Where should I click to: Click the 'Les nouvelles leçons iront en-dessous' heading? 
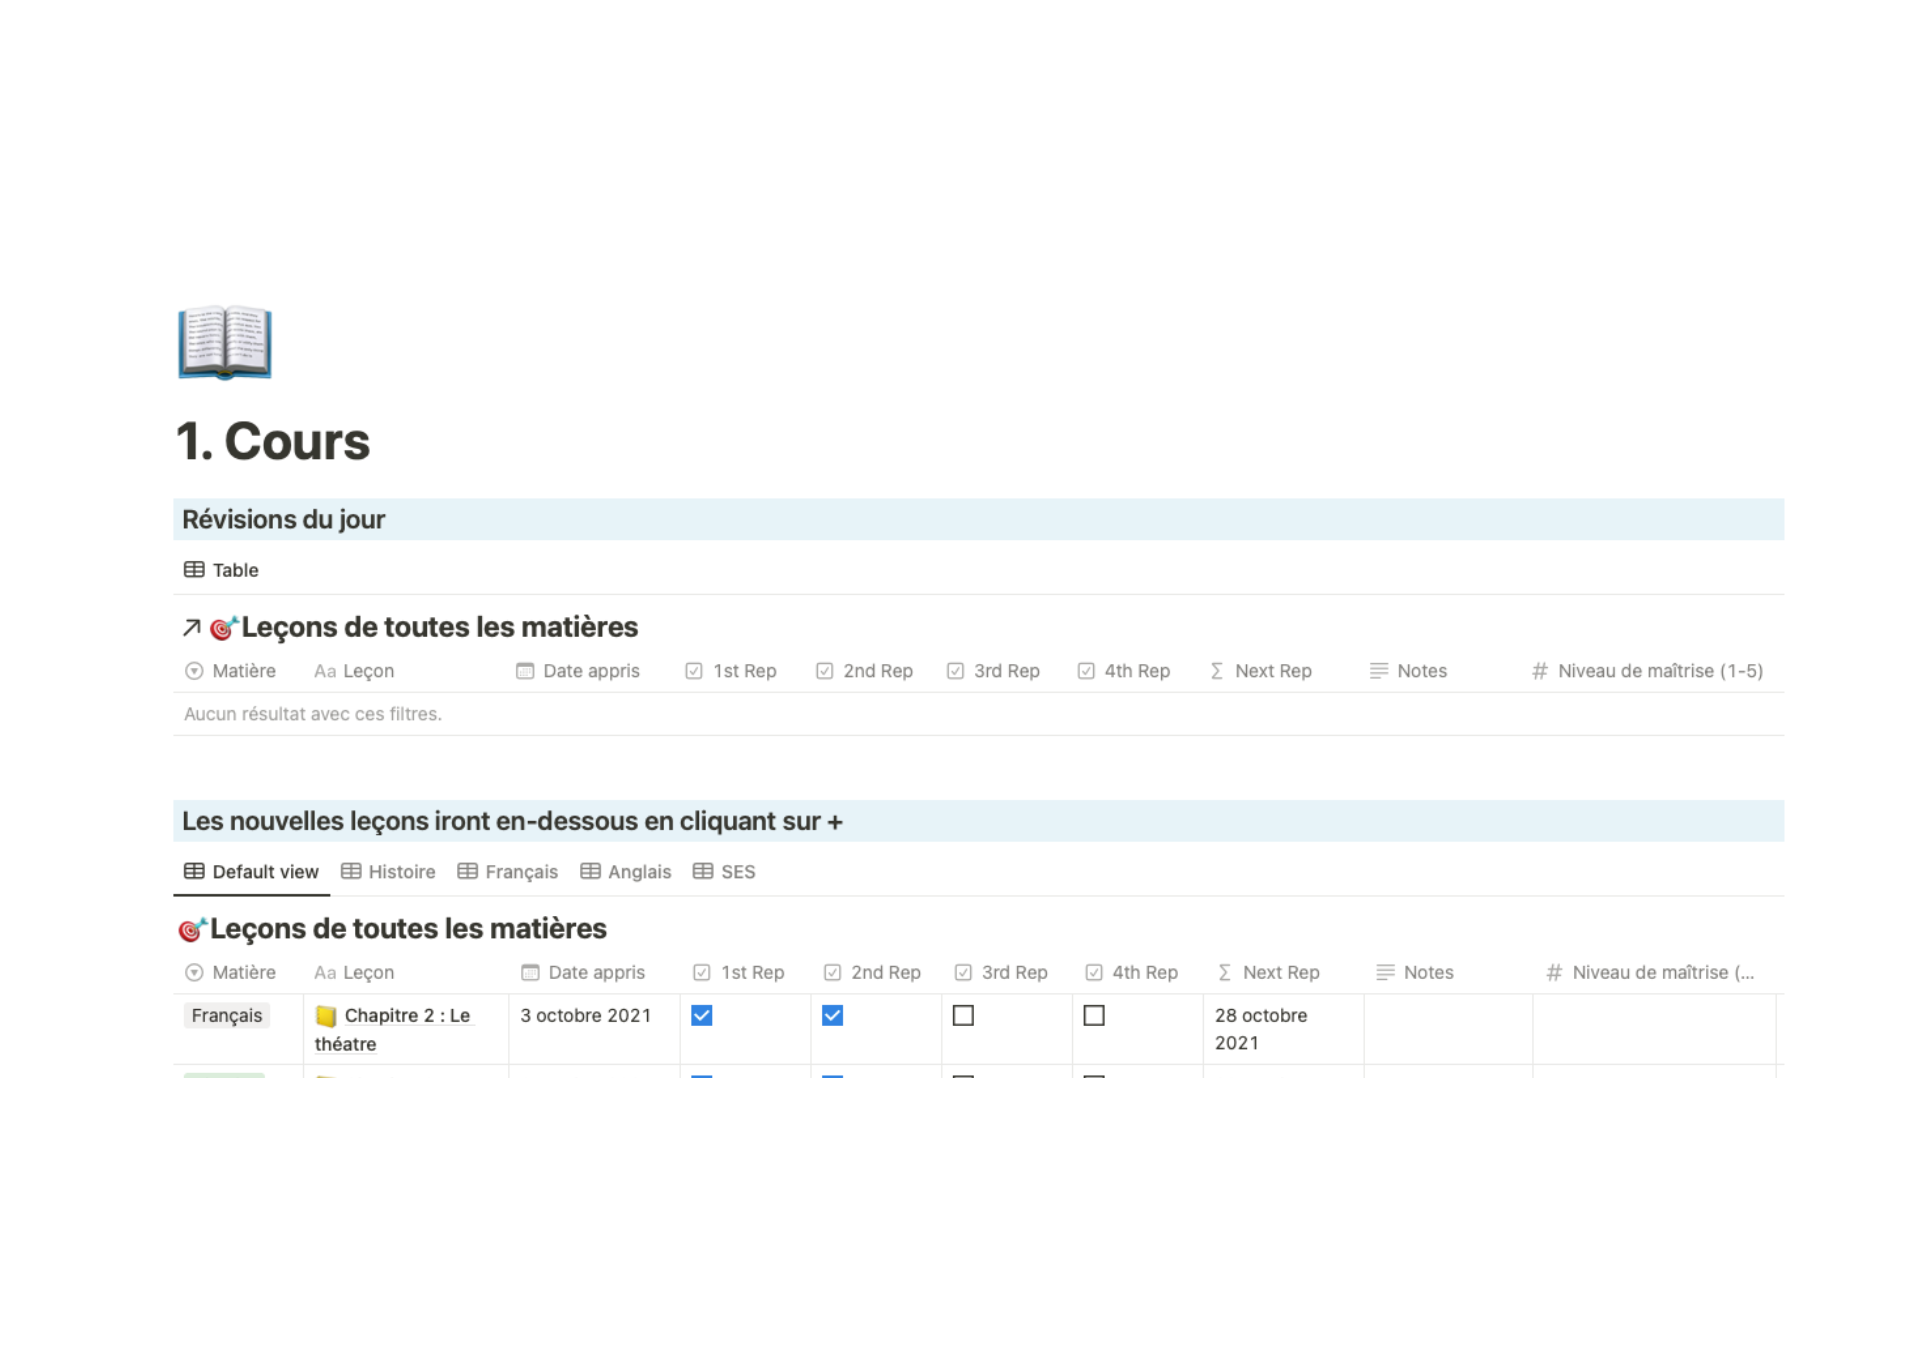click(512, 821)
